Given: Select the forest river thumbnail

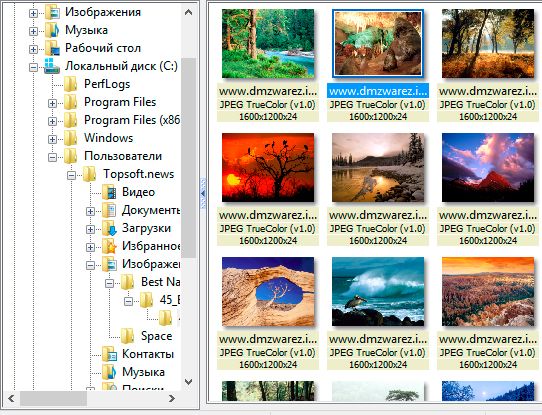Looking at the screenshot, I should coord(268,44).
